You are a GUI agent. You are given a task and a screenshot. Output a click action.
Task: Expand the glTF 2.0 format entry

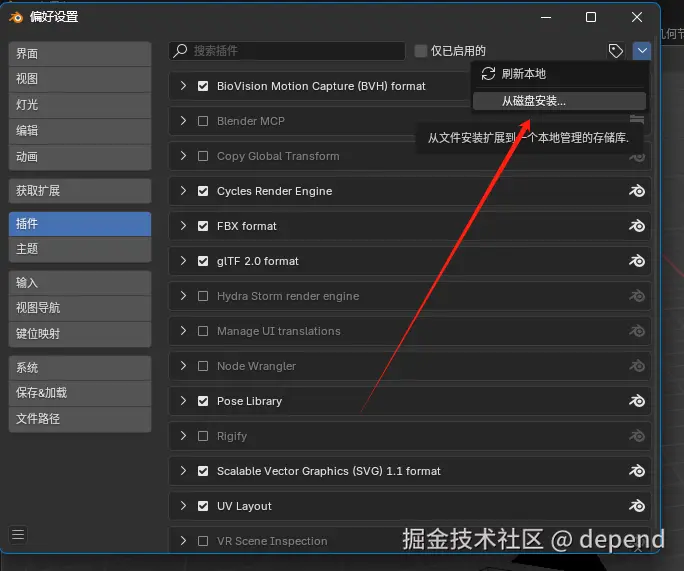coord(183,261)
